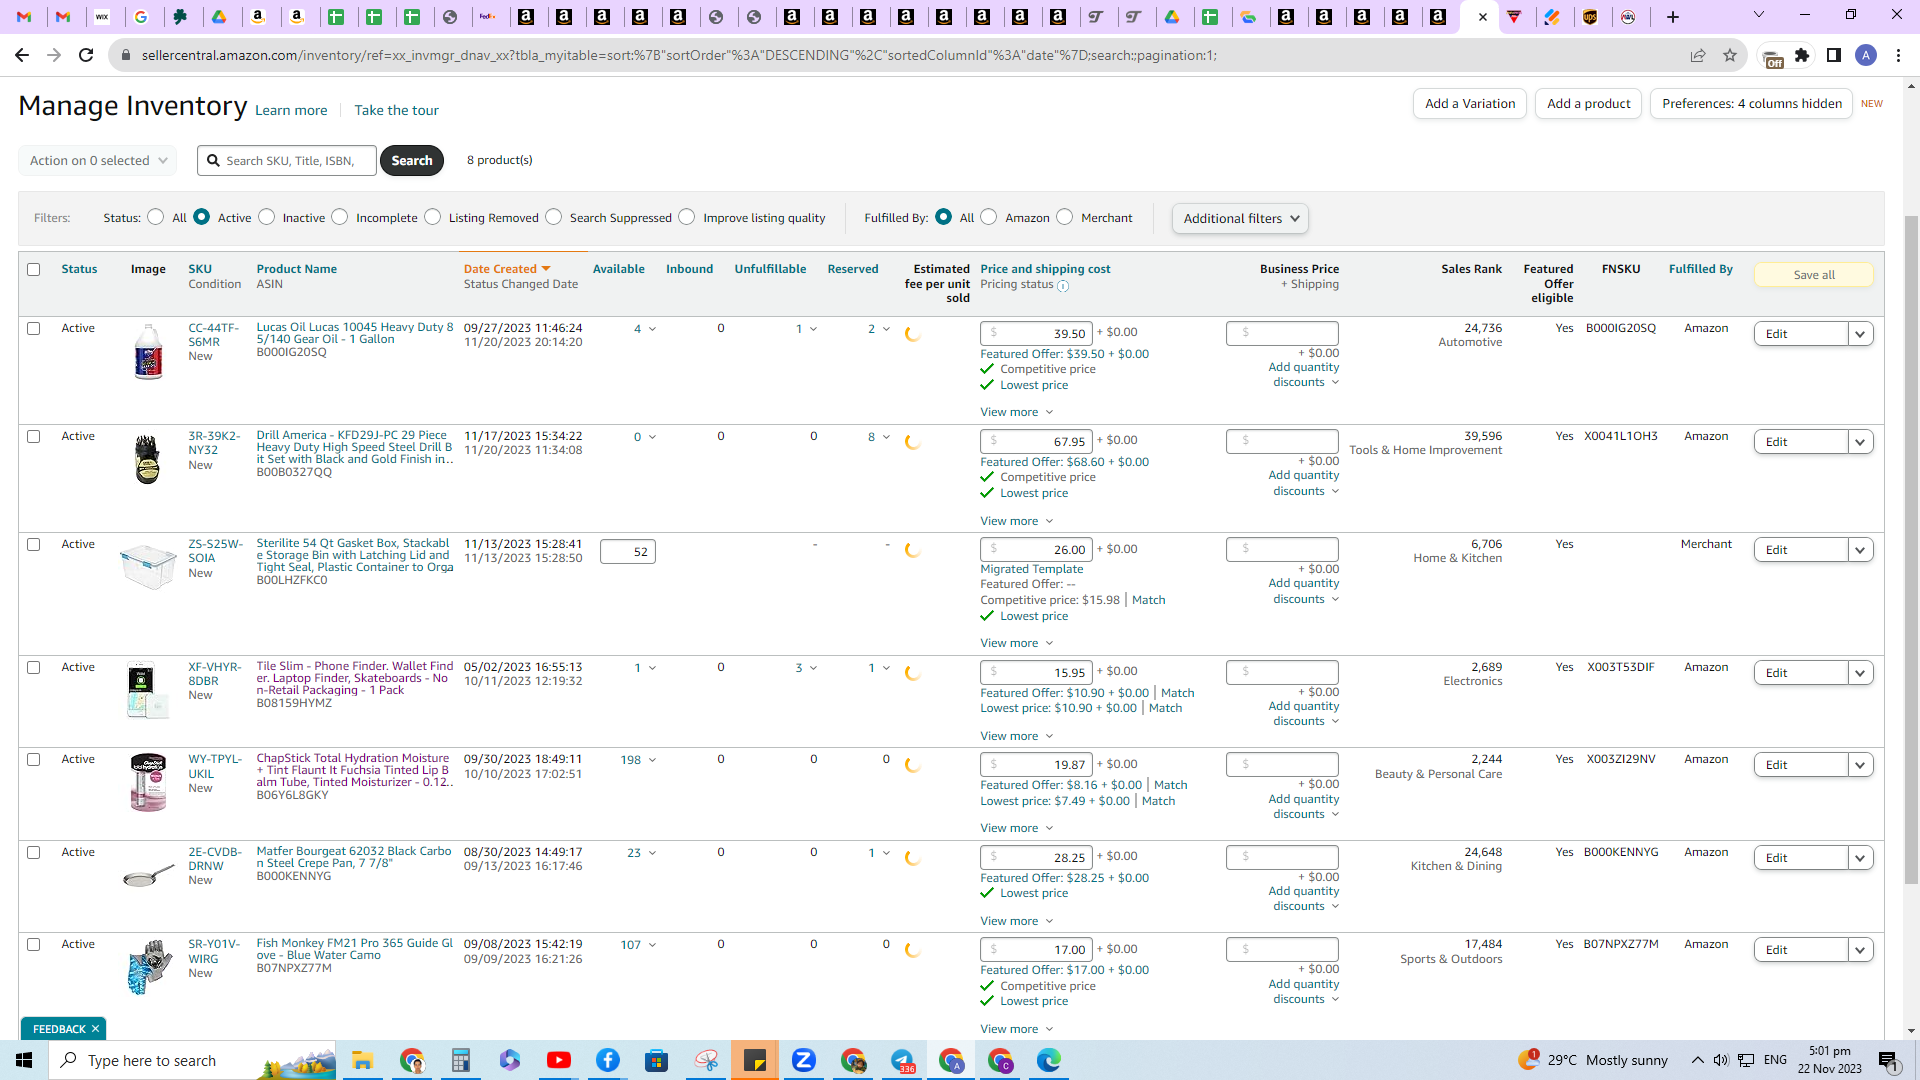
Task: Open Edit dropdown arrow for Drill America row
Action: pyautogui.click(x=1861, y=442)
